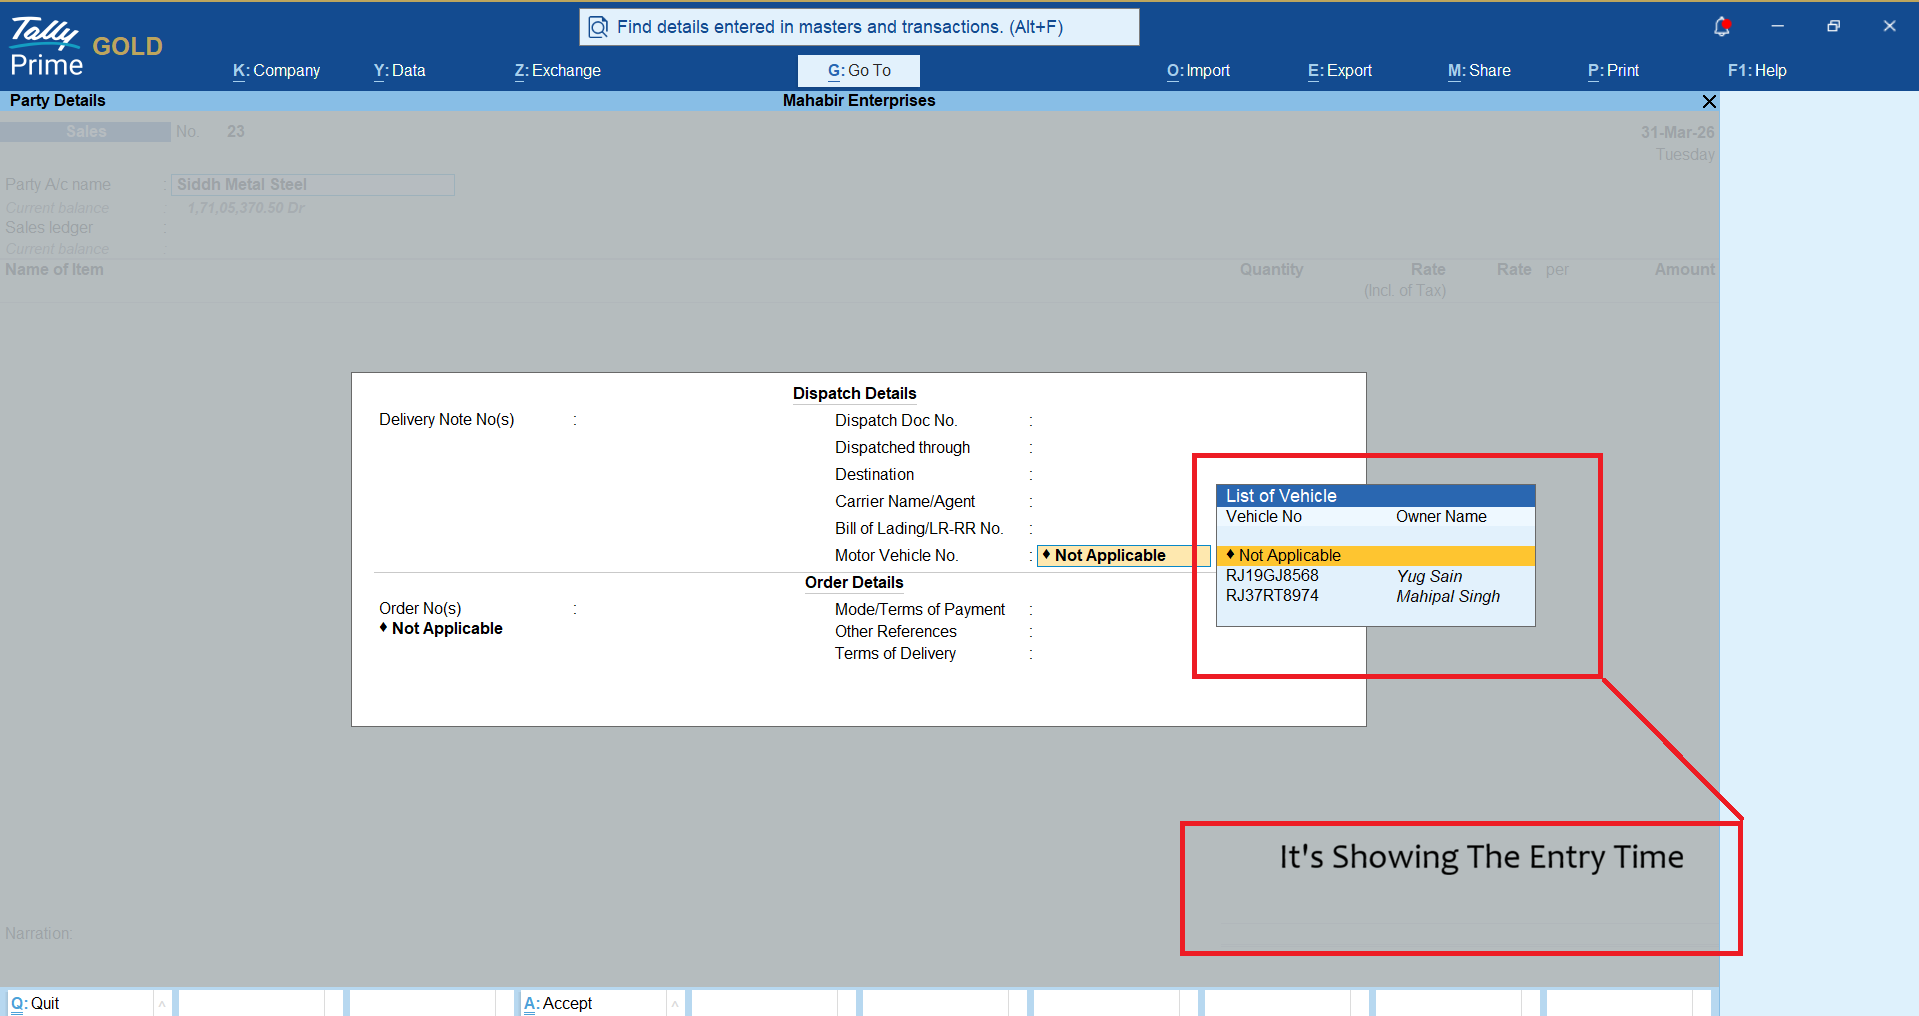Open the P: Print menu

pos(1614,71)
